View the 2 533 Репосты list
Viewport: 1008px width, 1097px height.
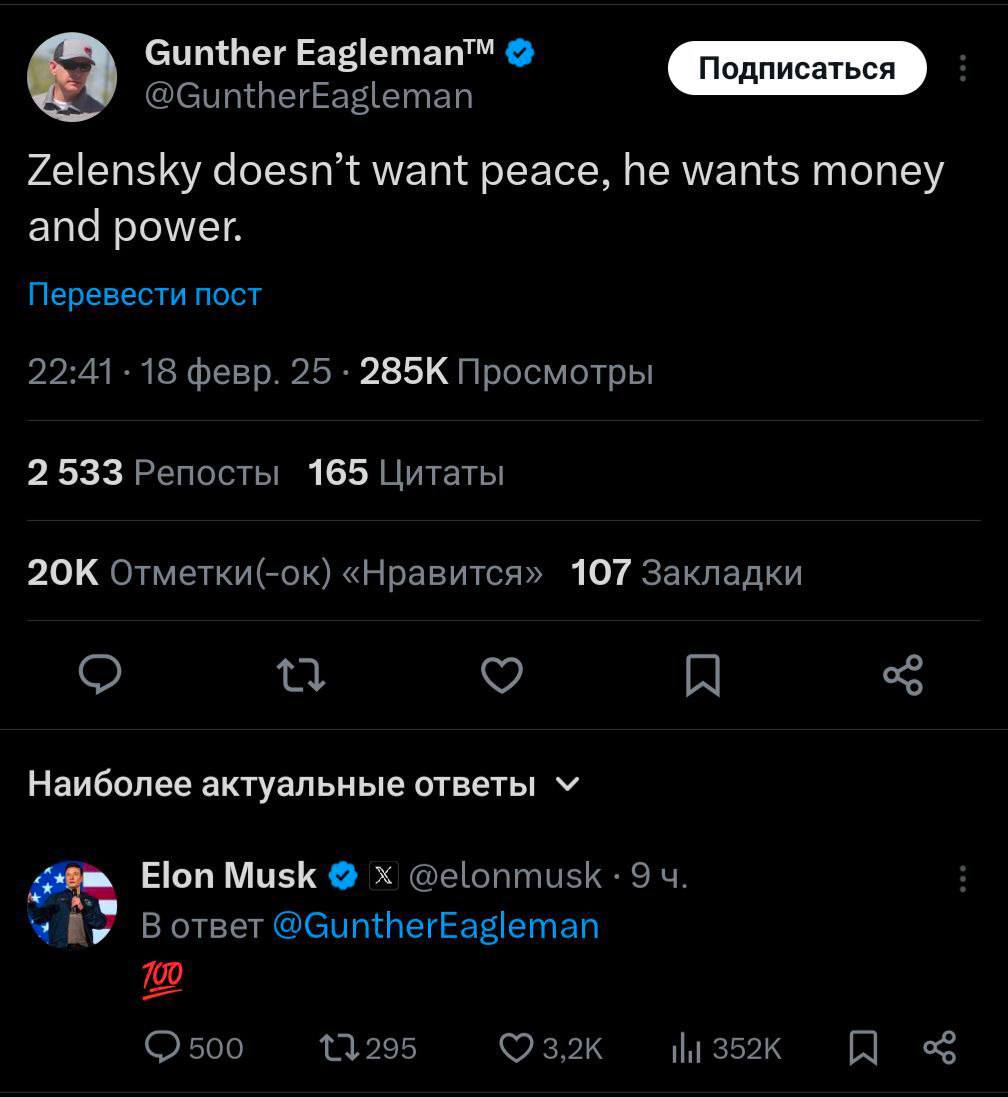153,472
